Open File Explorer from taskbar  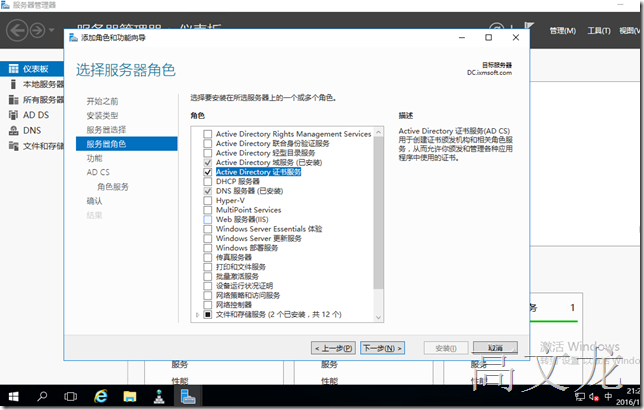130,396
